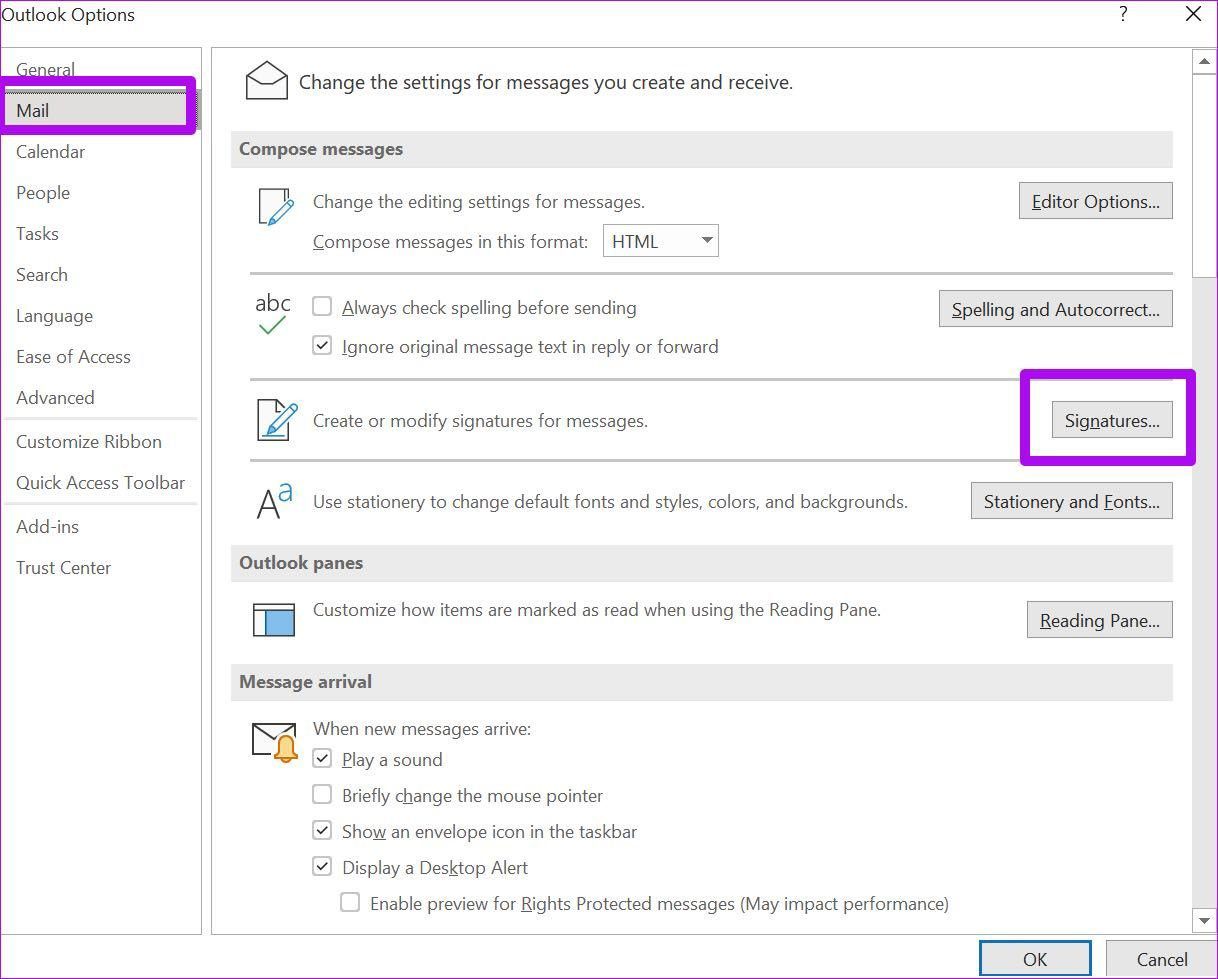
Task: Open Language settings category
Action: pos(100,315)
